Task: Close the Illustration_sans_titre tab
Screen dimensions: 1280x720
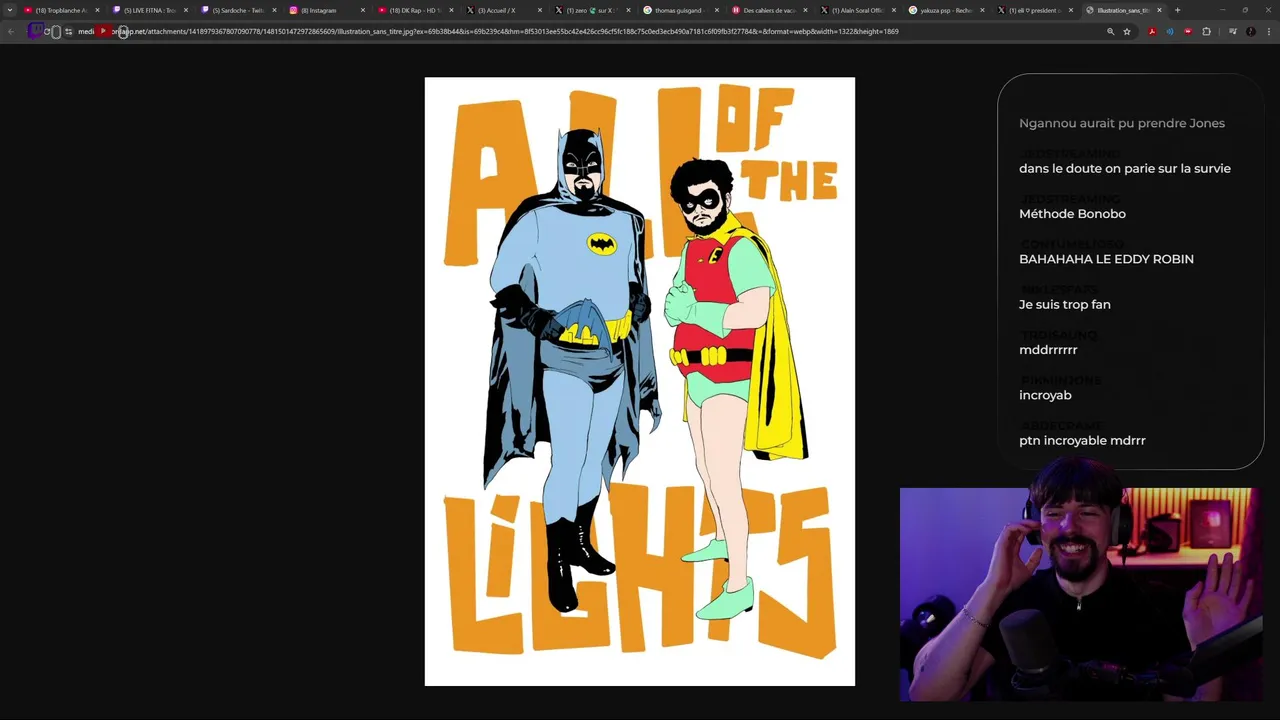Action: [x=1159, y=10]
